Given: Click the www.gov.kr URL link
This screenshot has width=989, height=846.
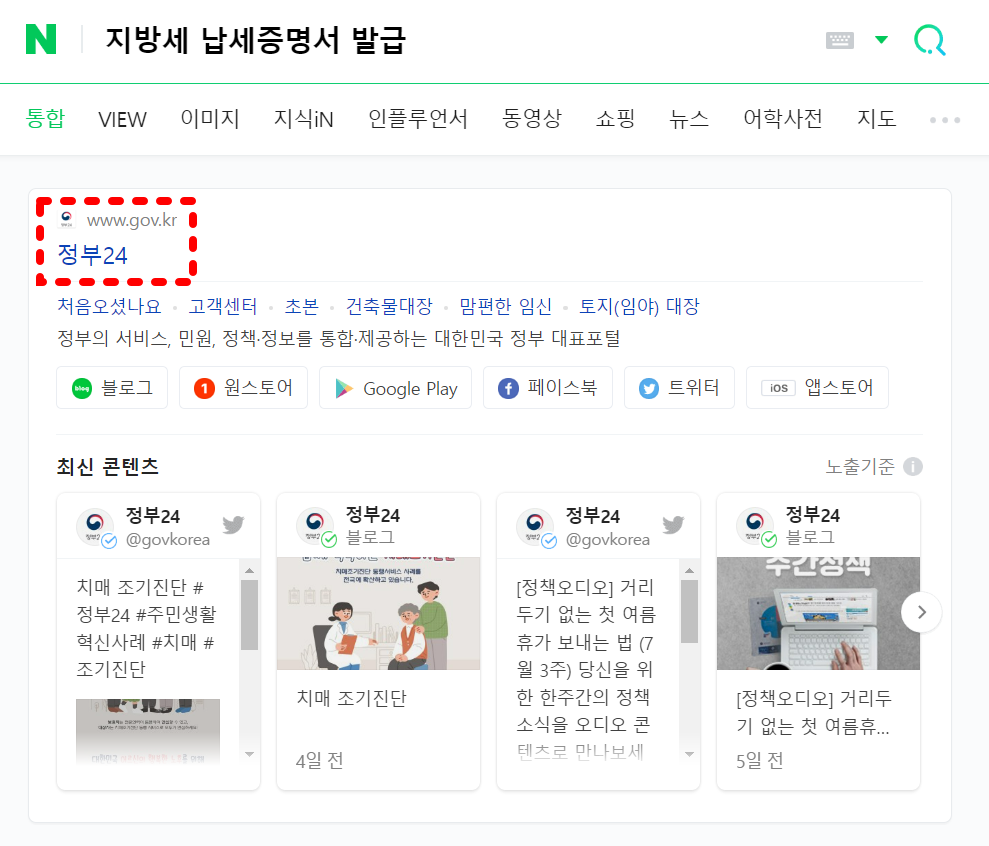Looking at the screenshot, I should 132,220.
